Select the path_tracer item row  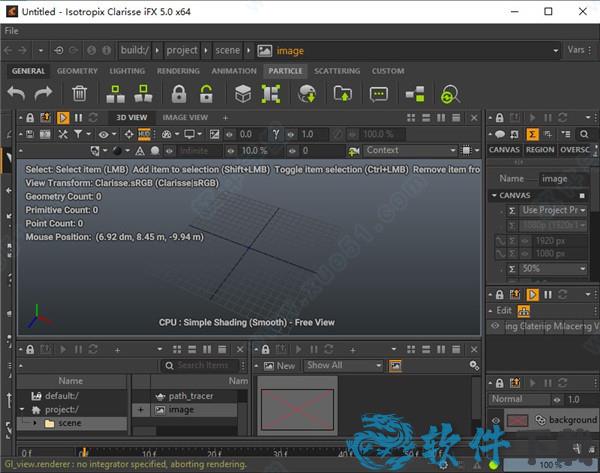(x=191, y=396)
